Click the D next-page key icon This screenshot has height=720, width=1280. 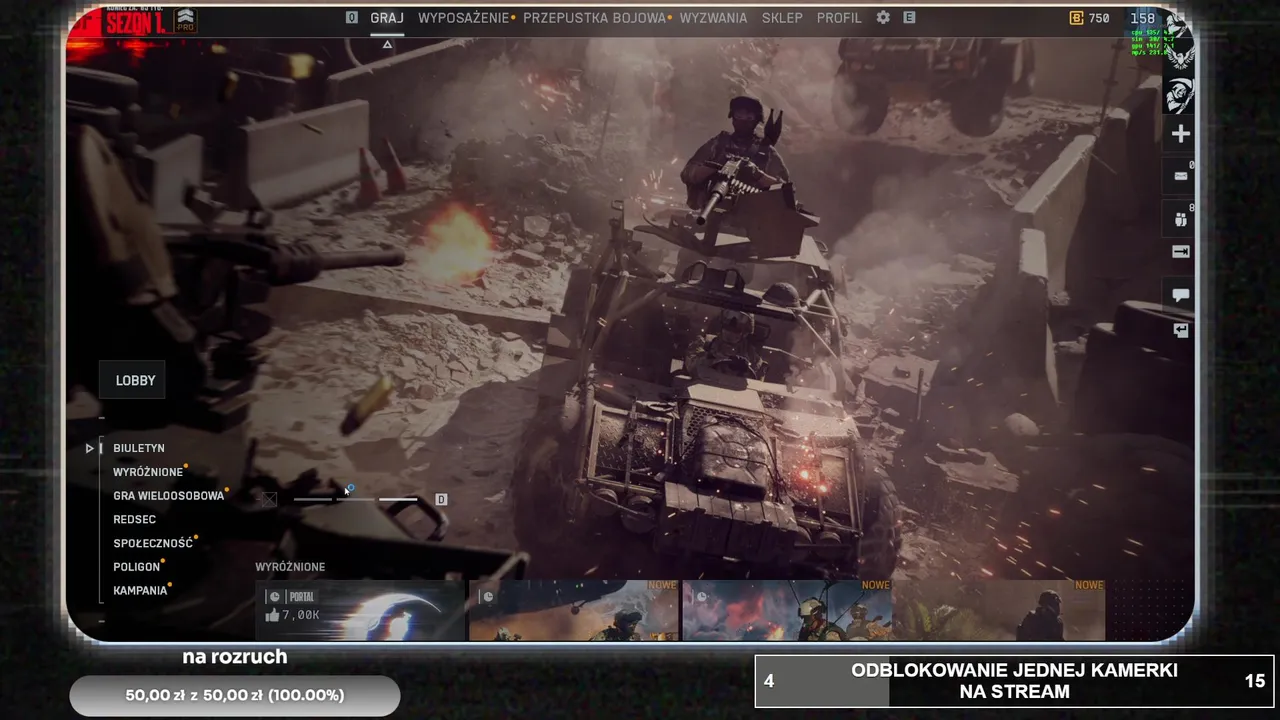(441, 499)
